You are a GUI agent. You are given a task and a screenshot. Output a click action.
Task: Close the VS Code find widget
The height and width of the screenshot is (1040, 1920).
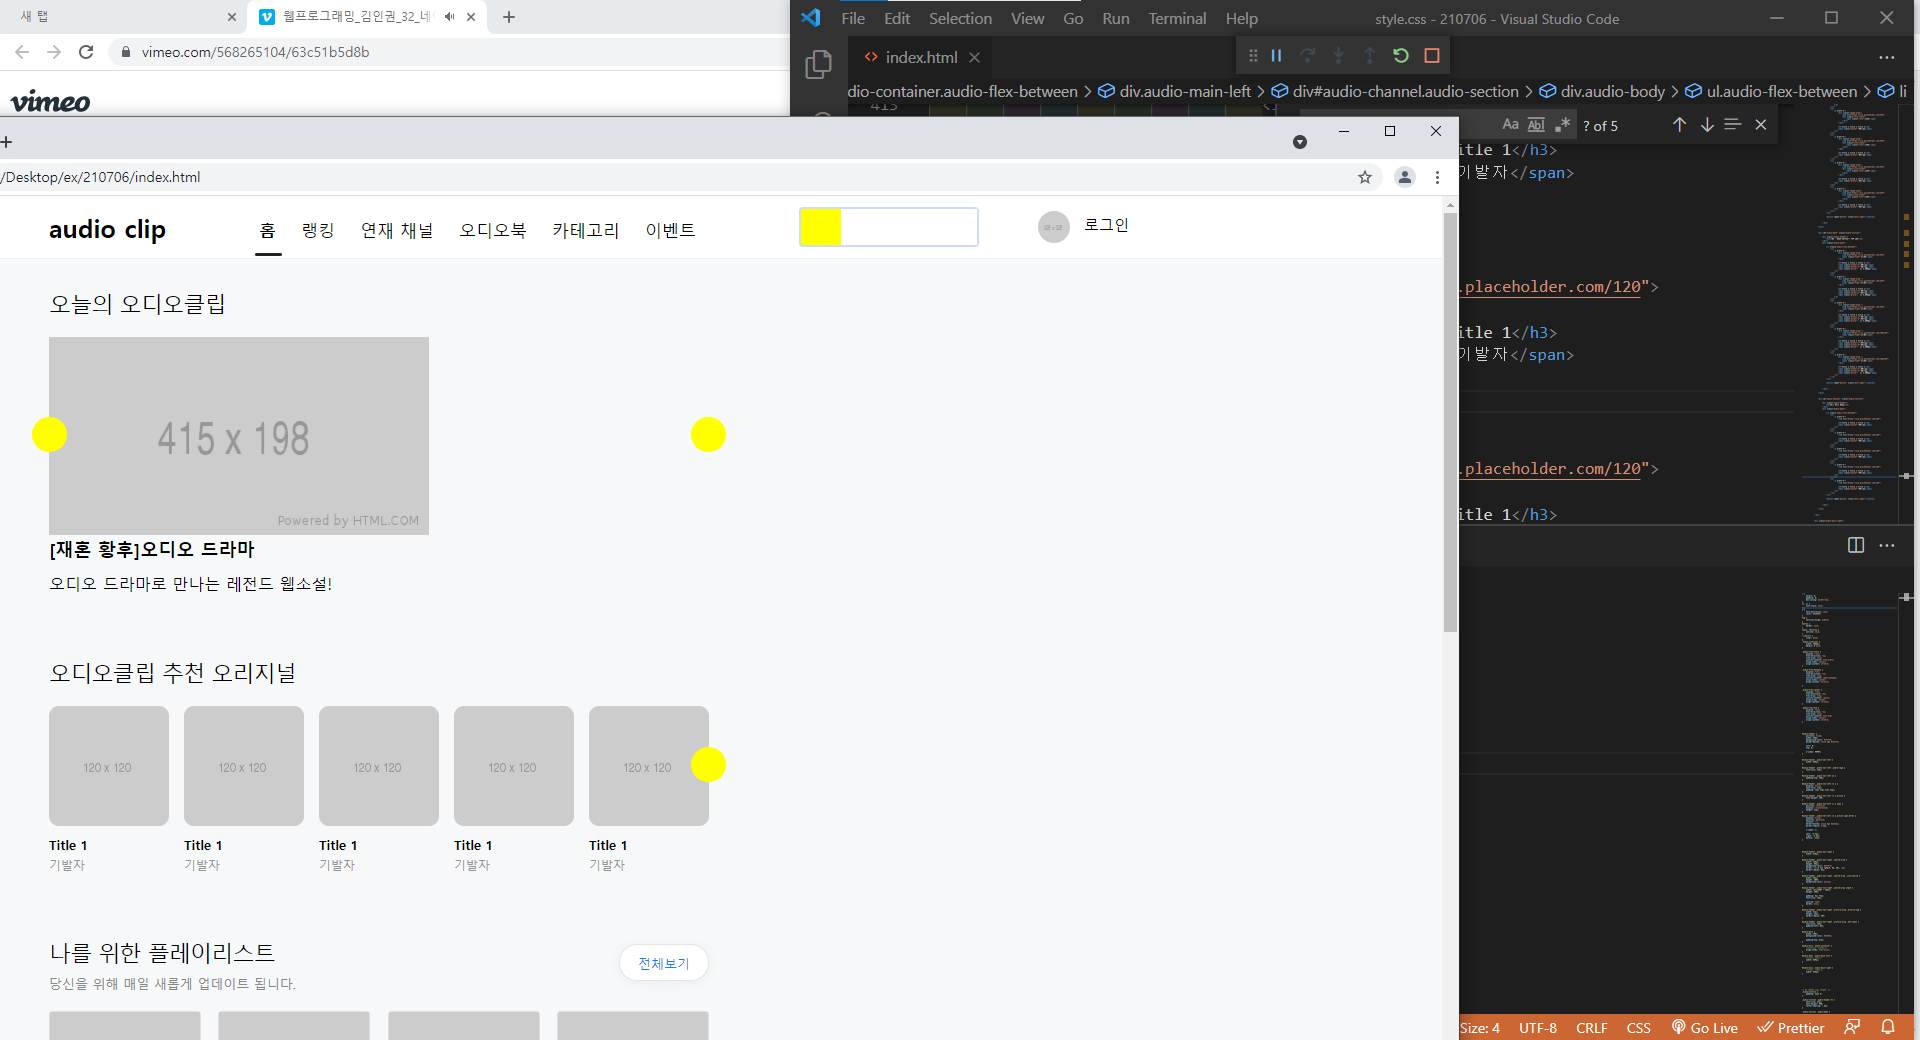(1761, 125)
